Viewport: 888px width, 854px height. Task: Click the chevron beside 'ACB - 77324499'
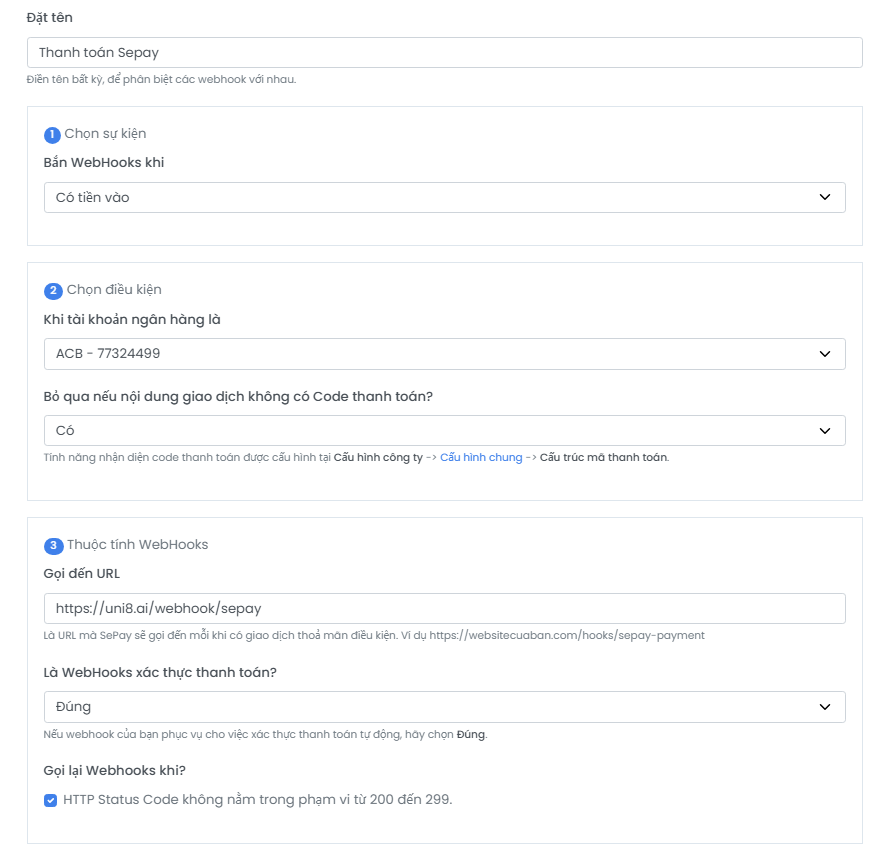pos(826,353)
